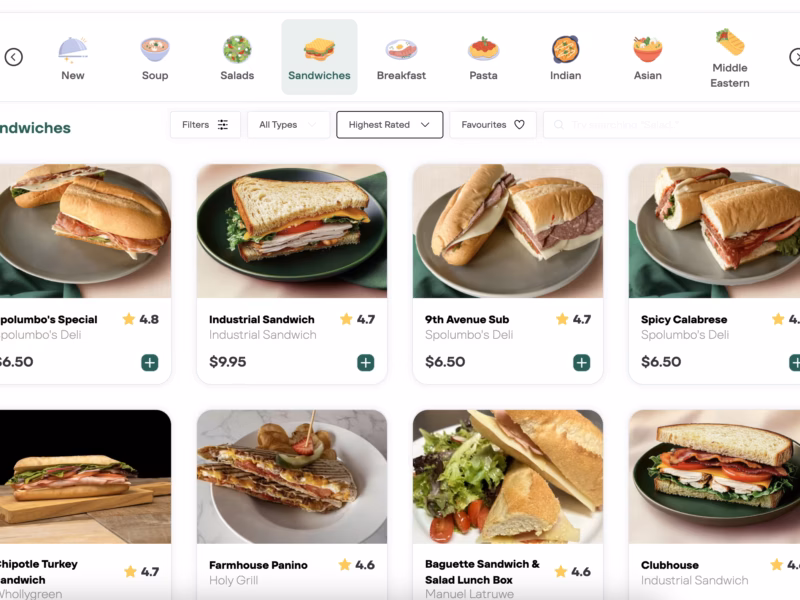Browse the Asian category
This screenshot has width=800, height=600.
pyautogui.click(x=647, y=57)
